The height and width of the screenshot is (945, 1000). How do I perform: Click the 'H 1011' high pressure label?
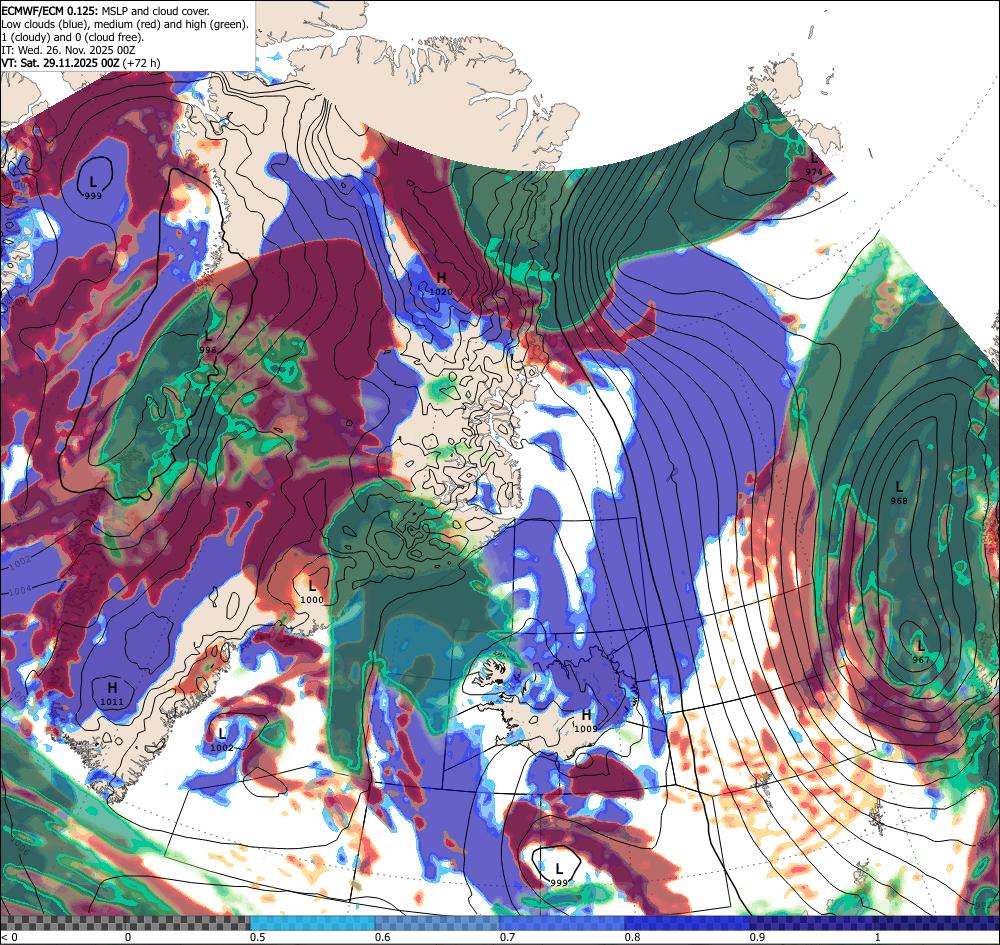112,694
